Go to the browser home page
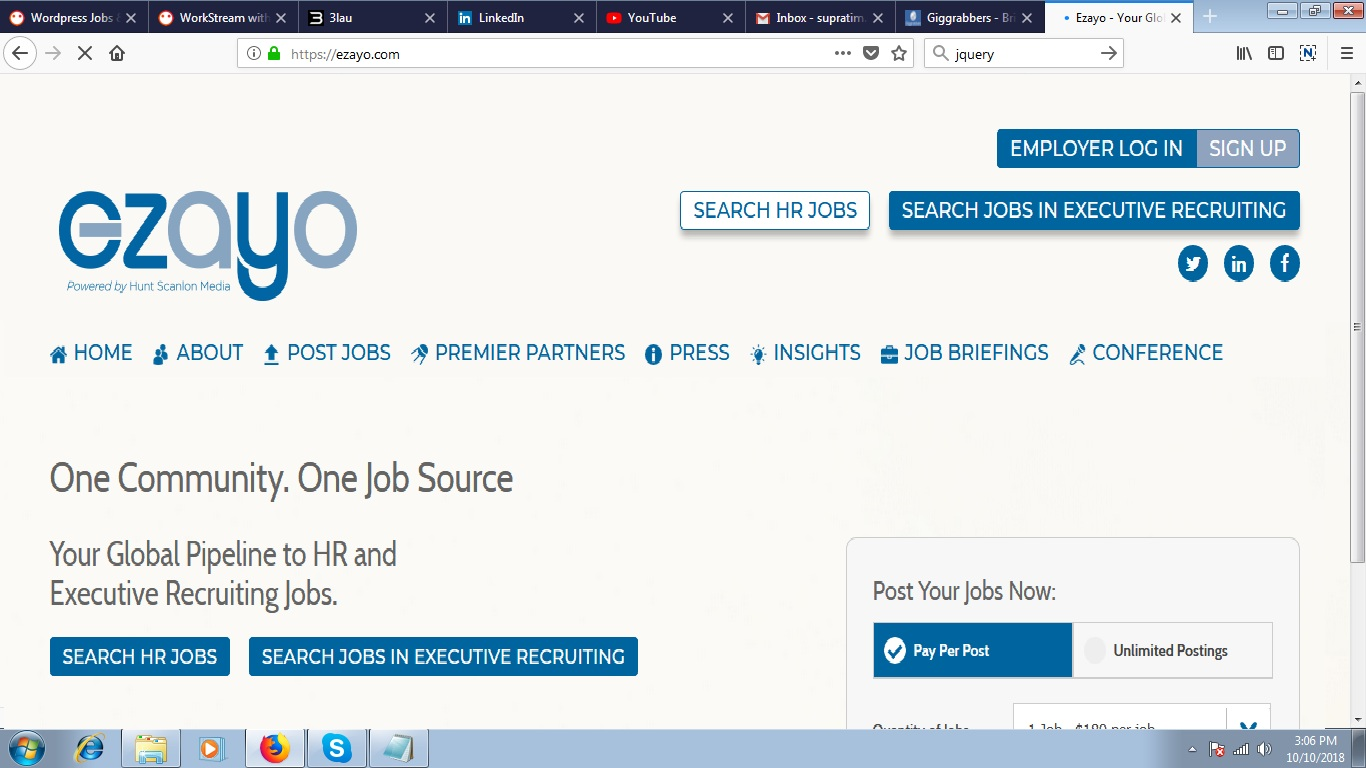 117,54
